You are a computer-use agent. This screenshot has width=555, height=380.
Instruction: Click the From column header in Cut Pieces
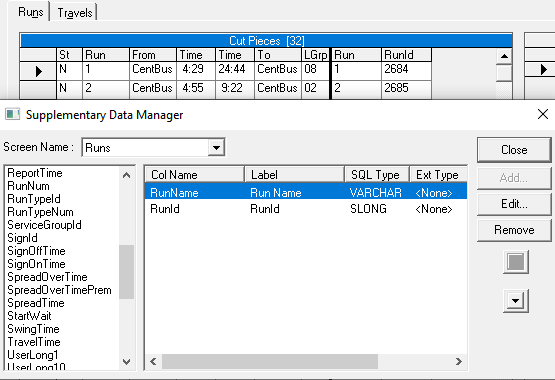point(153,55)
